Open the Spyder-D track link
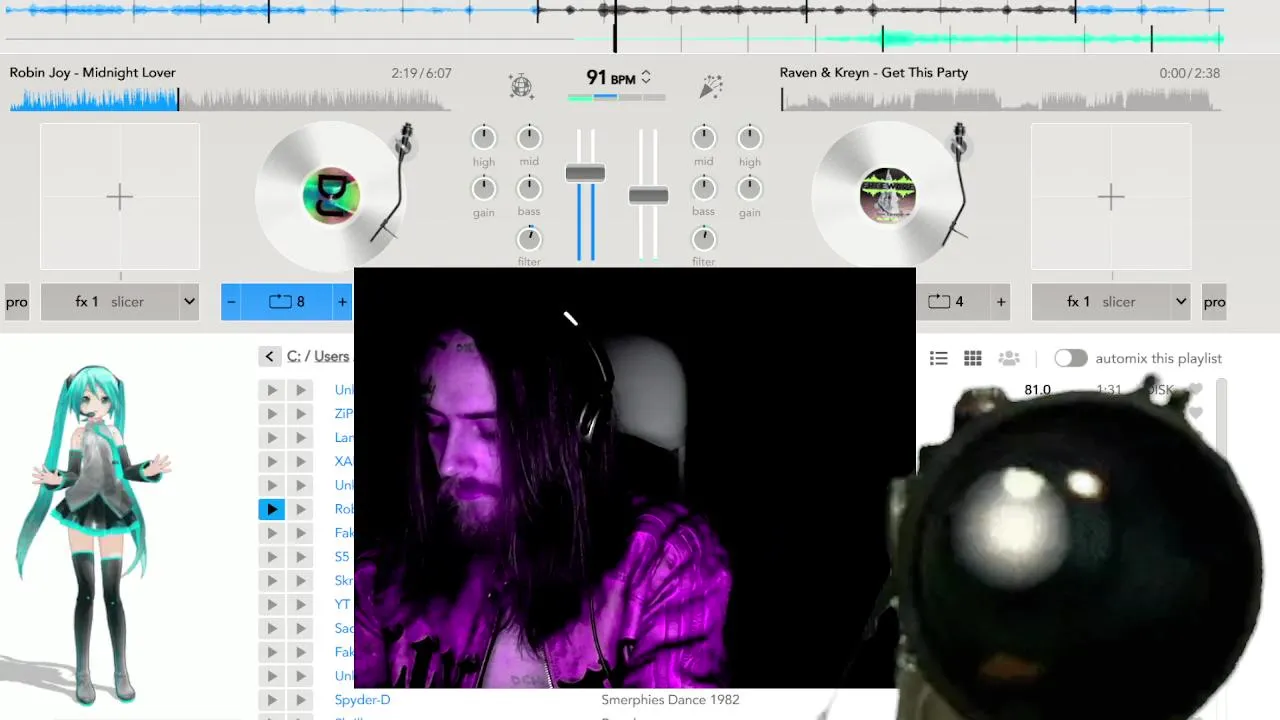1280x720 pixels. [x=362, y=700]
